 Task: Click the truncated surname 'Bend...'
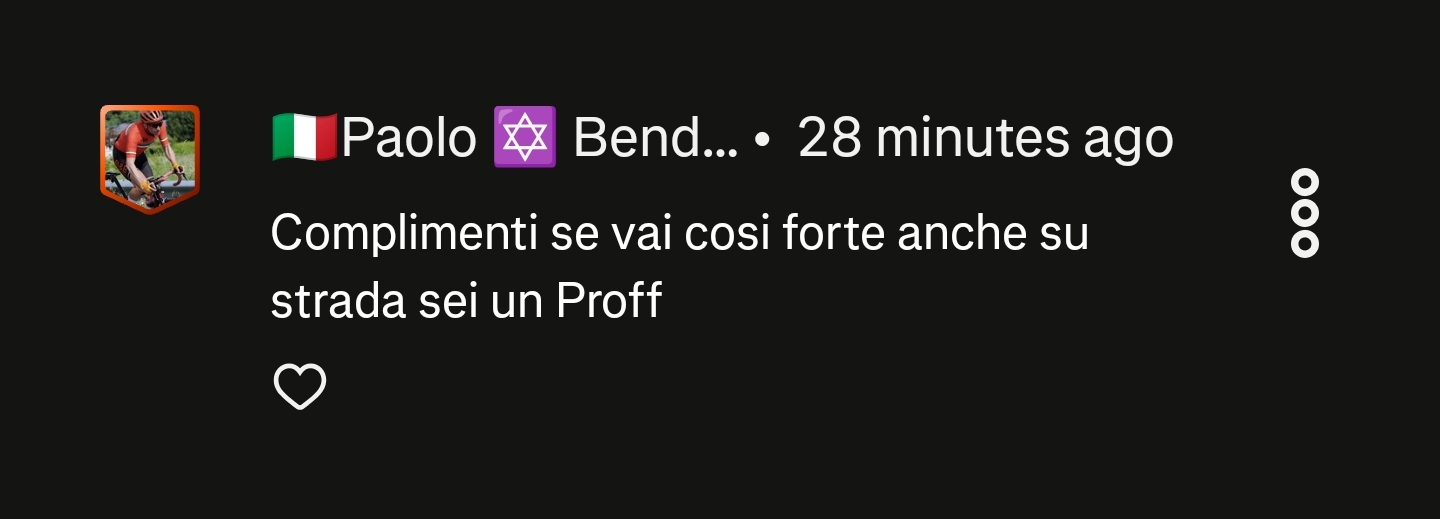656,139
